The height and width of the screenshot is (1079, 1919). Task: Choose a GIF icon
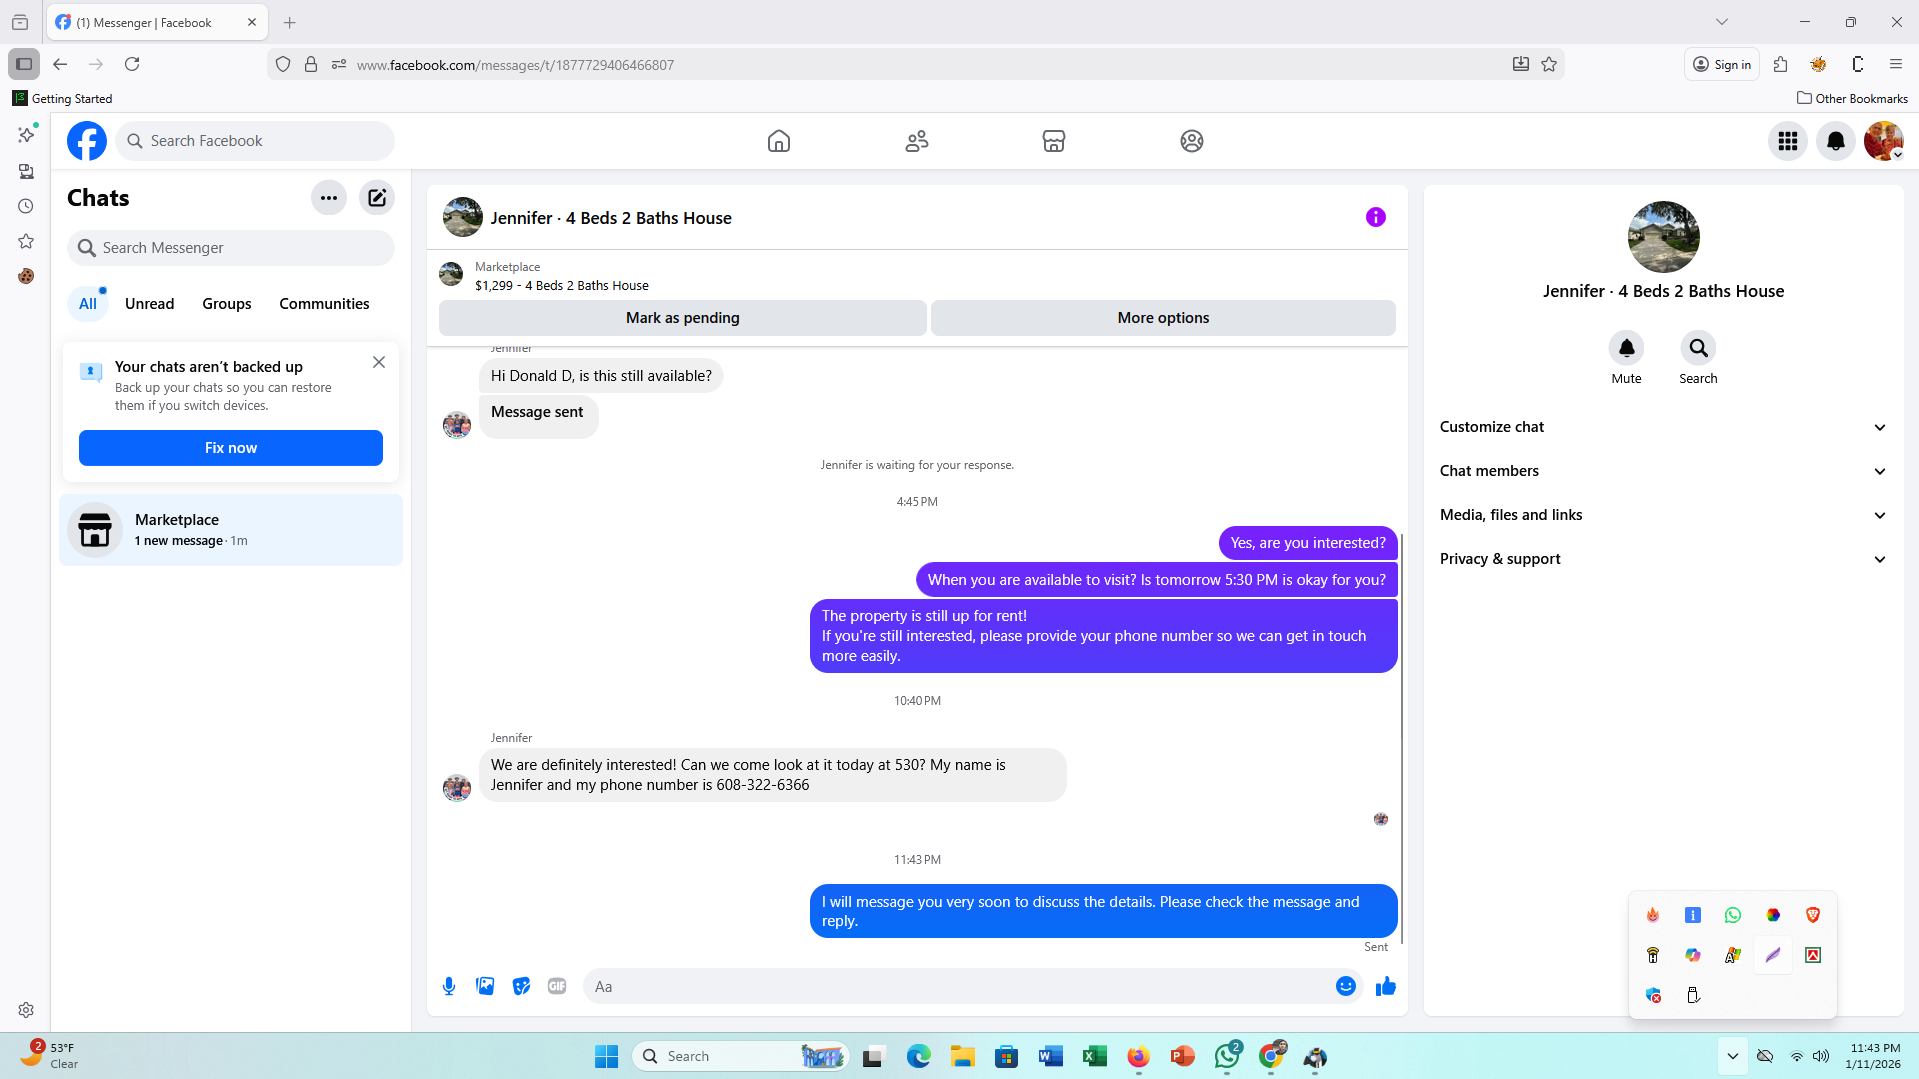[x=557, y=986]
